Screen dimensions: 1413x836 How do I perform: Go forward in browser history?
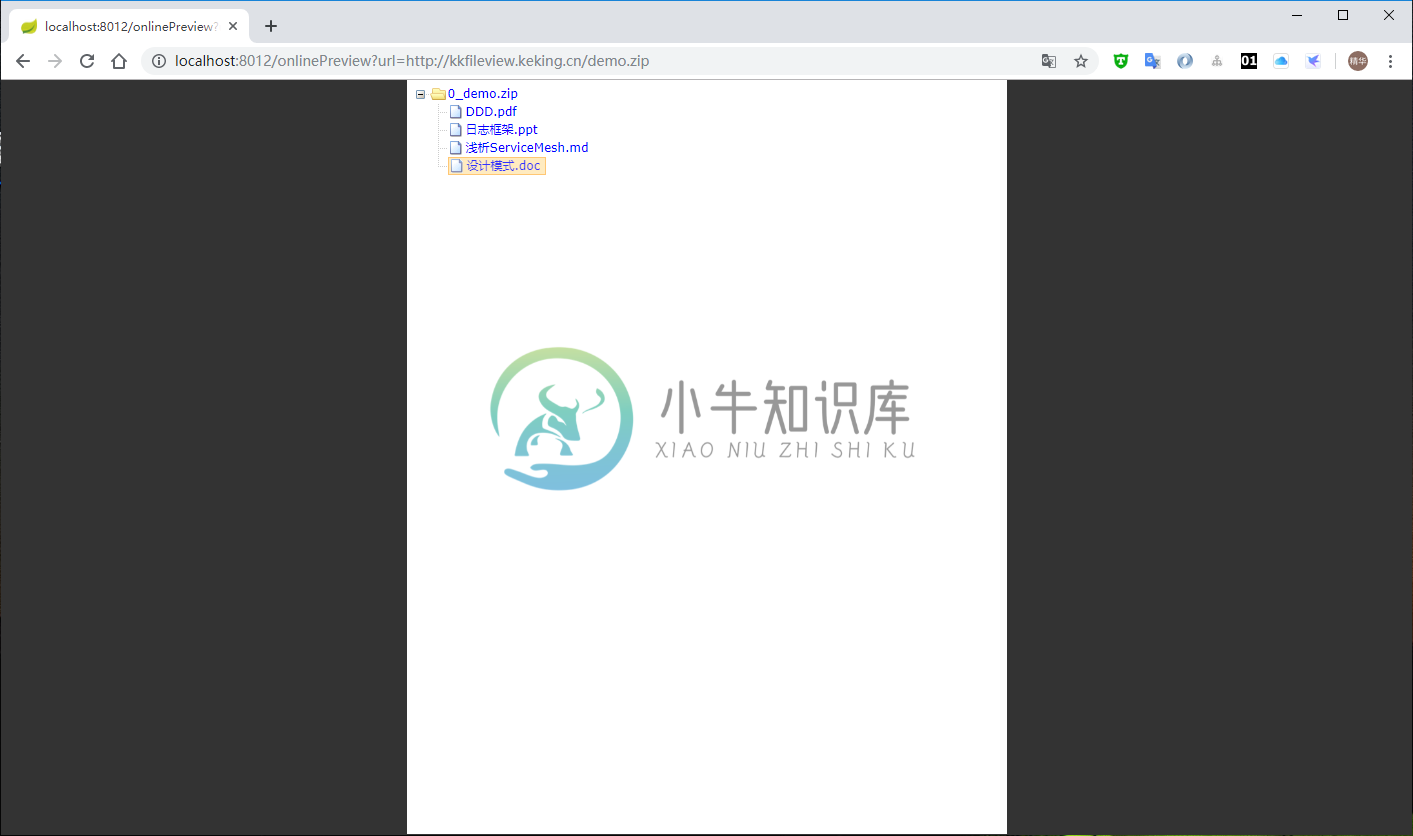pos(55,61)
